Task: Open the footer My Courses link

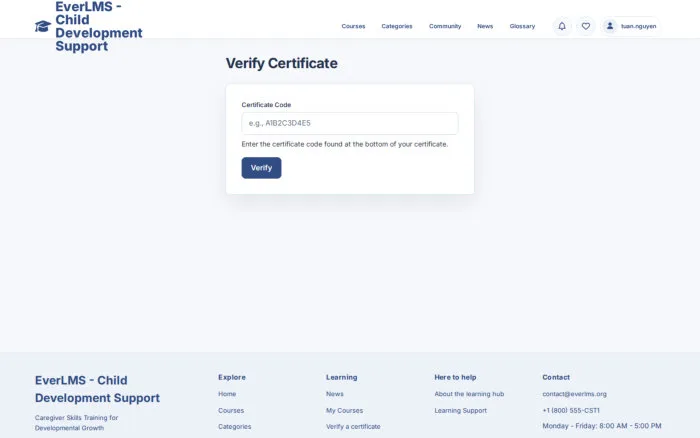Action: (x=344, y=410)
